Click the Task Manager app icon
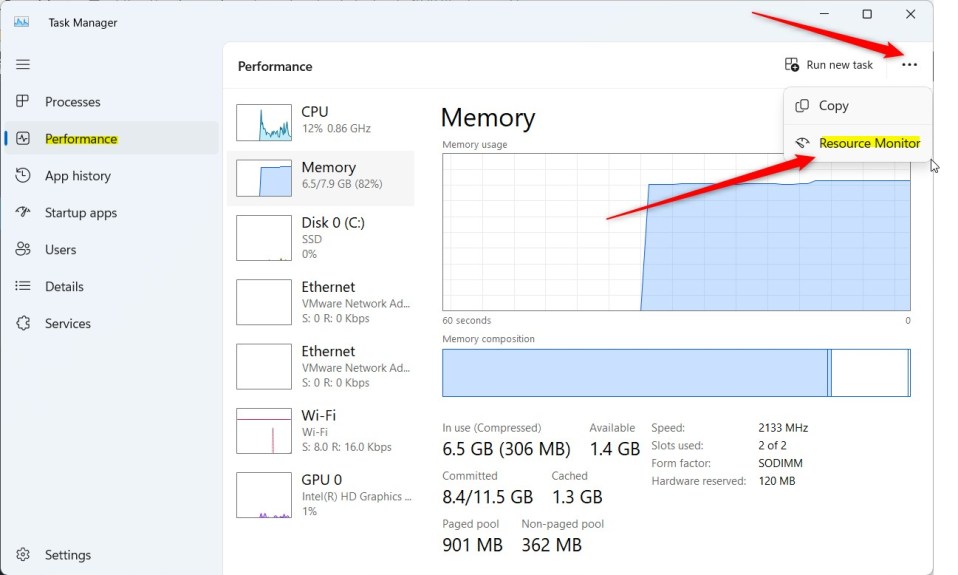958x575 pixels. point(22,22)
